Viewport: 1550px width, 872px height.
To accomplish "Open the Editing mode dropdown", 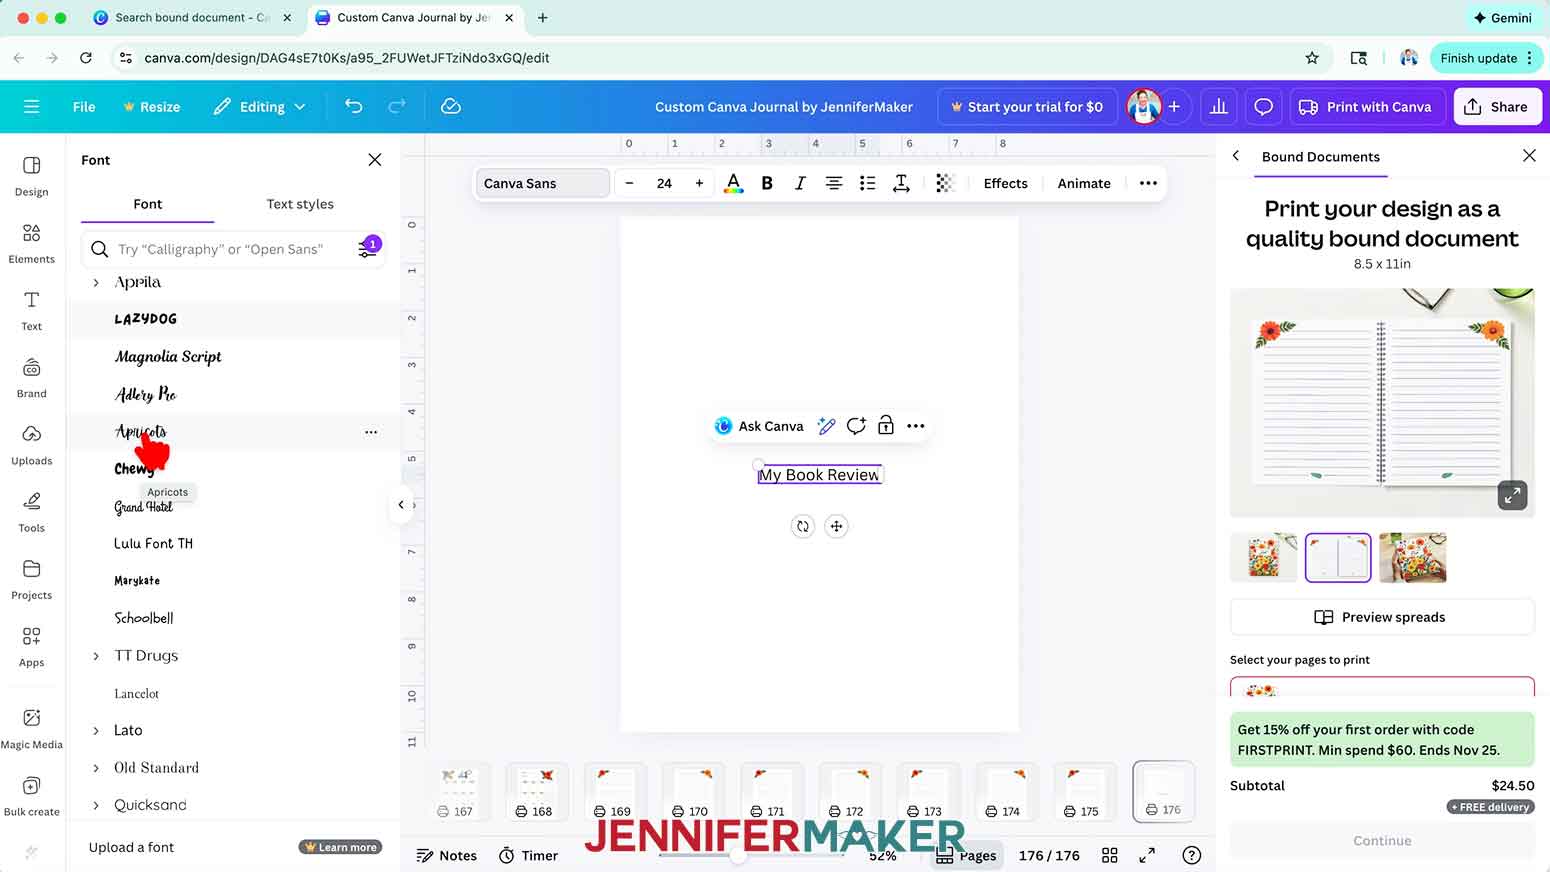I will [x=259, y=106].
